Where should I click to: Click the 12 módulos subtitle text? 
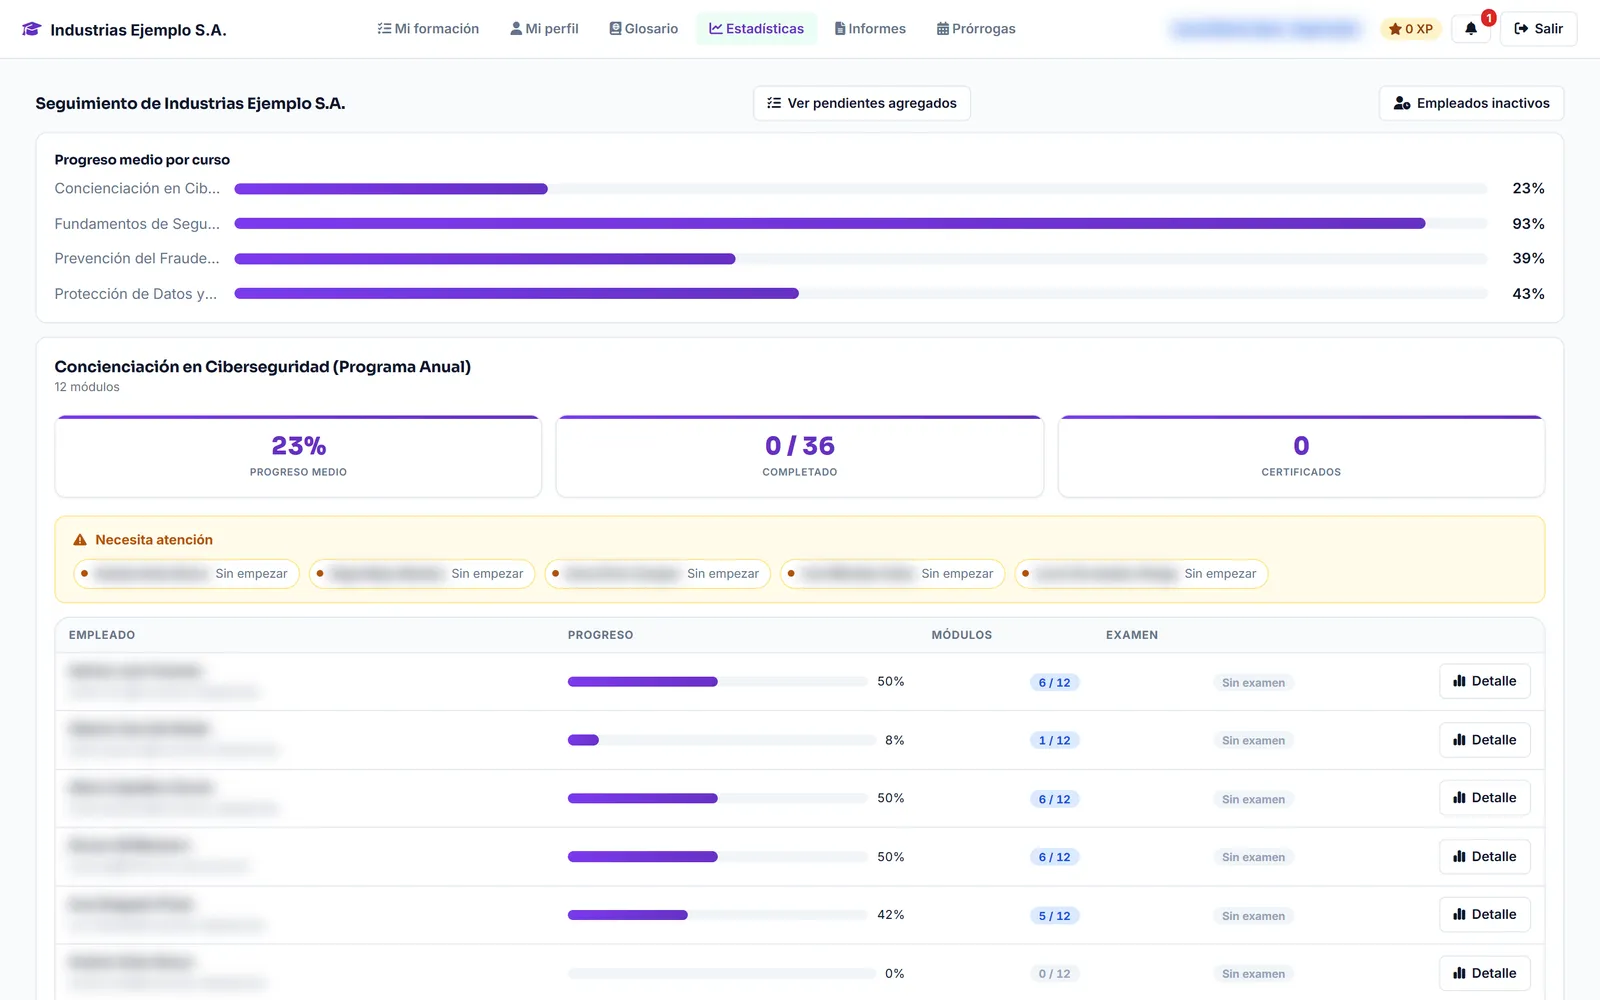[87, 387]
